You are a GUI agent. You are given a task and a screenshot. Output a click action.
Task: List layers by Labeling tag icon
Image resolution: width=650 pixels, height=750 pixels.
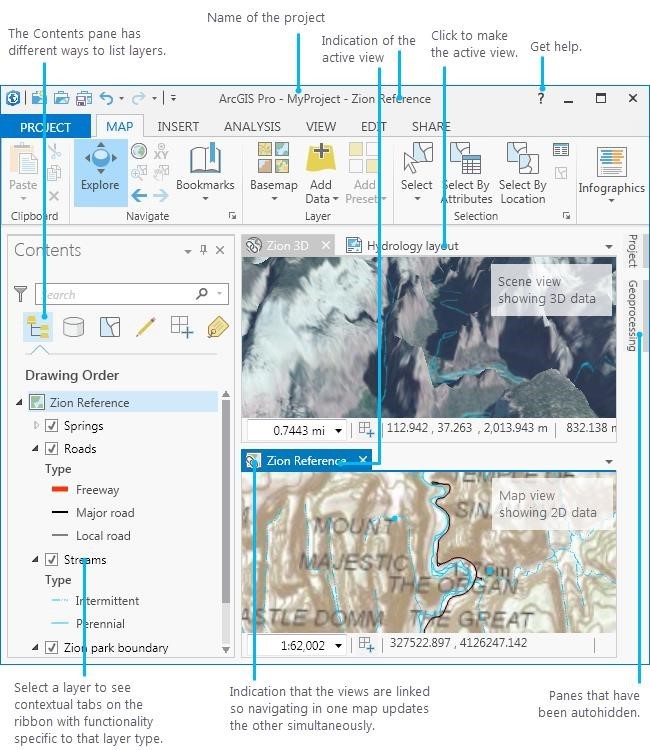(218, 327)
